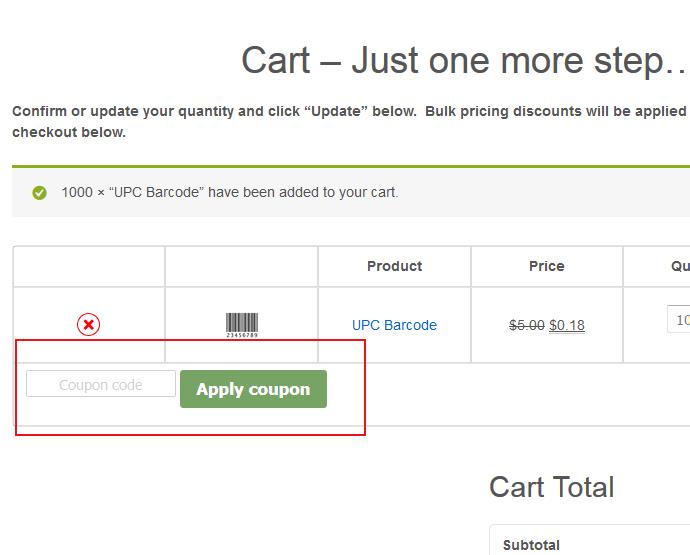Click the discounted $0.18 price
This screenshot has height=555, width=690.
click(567, 325)
